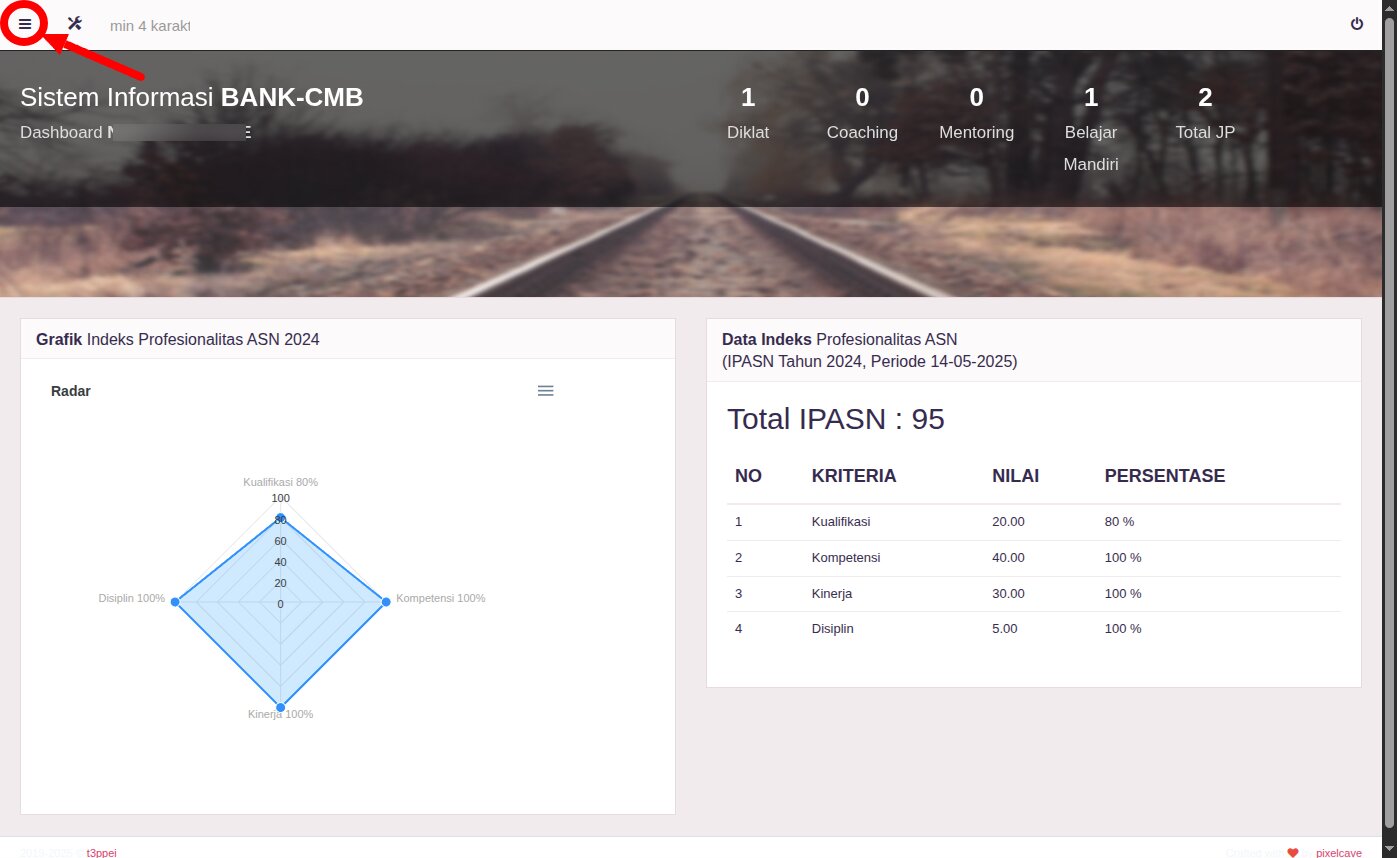Click the Kualifikasi radar data point
This screenshot has height=858, width=1397.
[x=280, y=518]
